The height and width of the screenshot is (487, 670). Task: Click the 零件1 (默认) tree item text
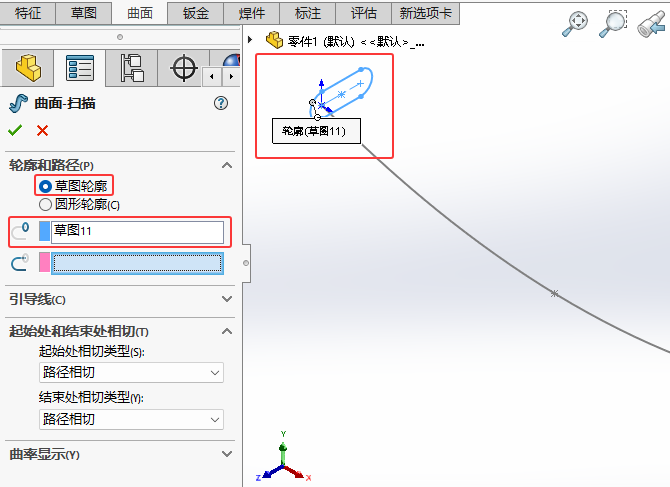pyautogui.click(x=356, y=42)
